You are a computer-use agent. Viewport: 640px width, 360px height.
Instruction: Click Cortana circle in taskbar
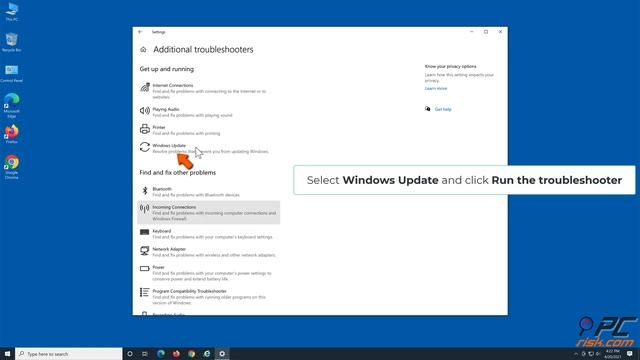[x=130, y=354]
